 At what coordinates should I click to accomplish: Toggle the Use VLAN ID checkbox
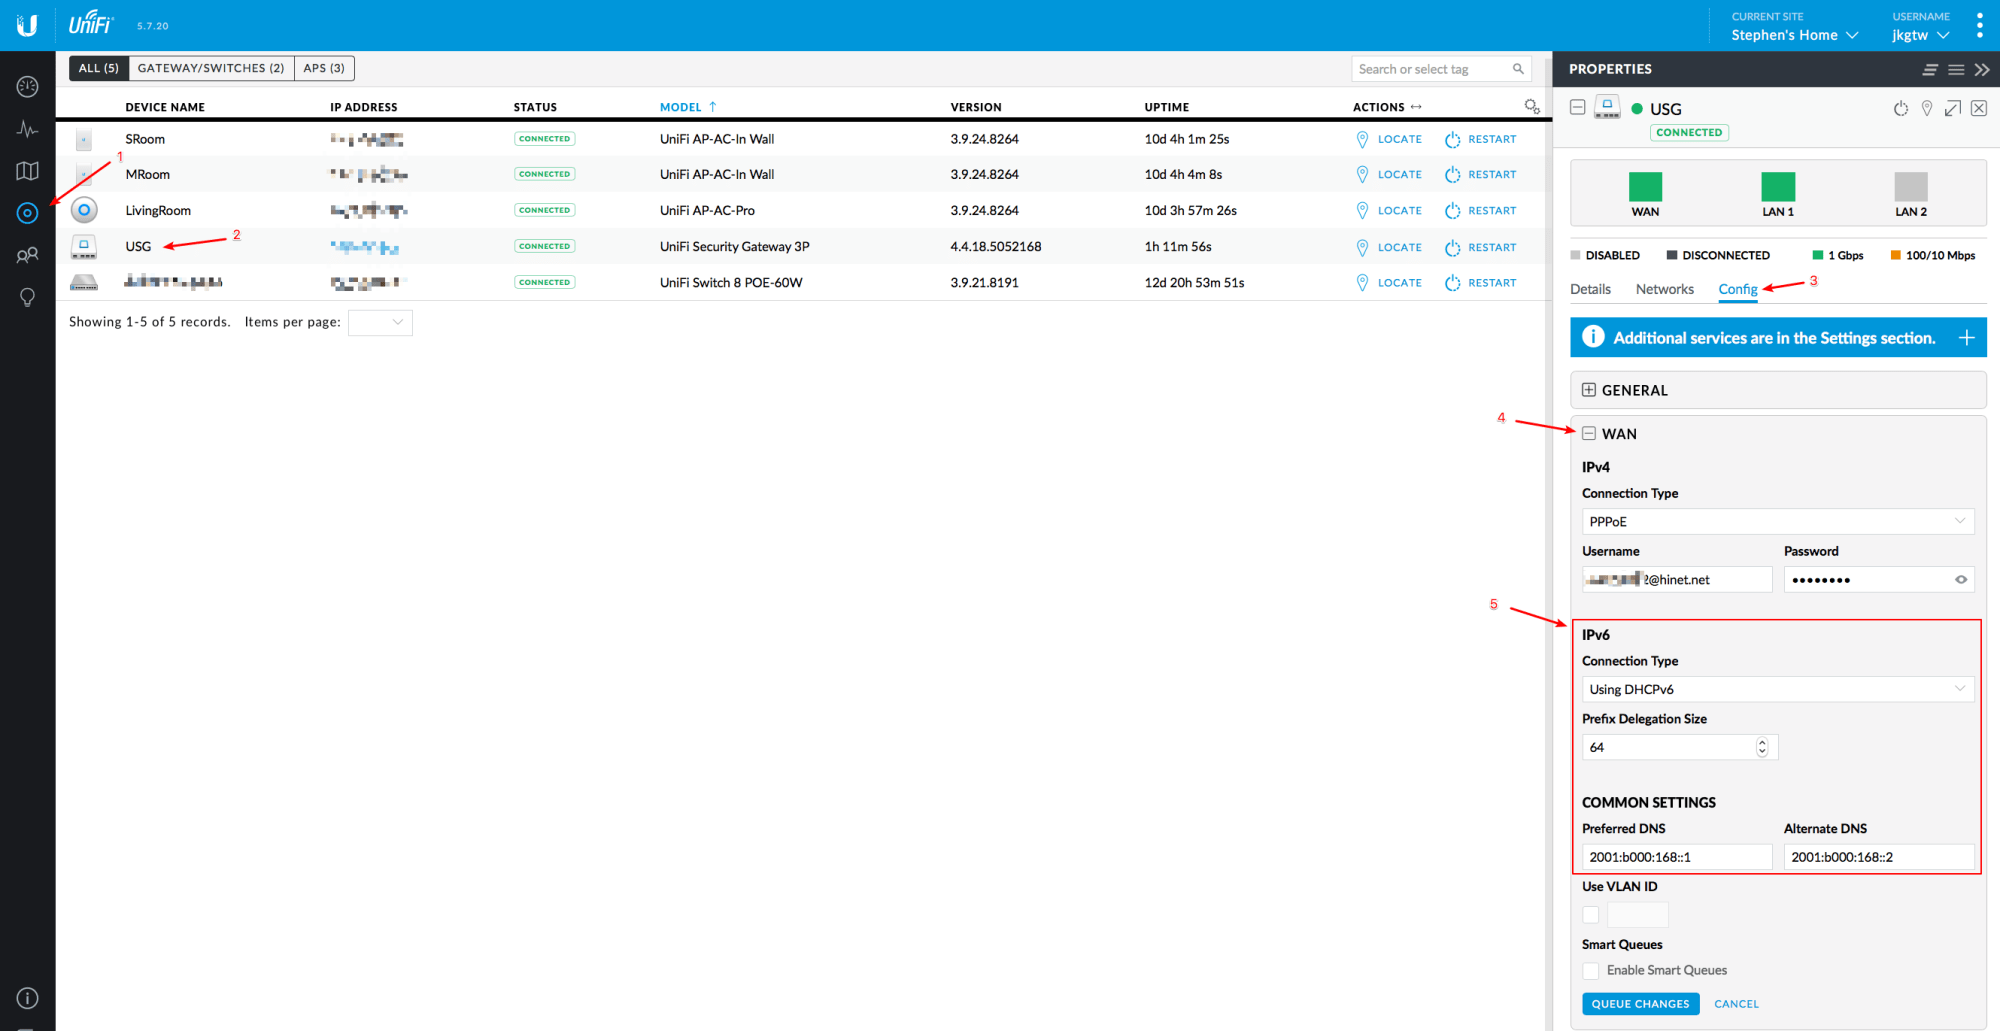[1590, 914]
